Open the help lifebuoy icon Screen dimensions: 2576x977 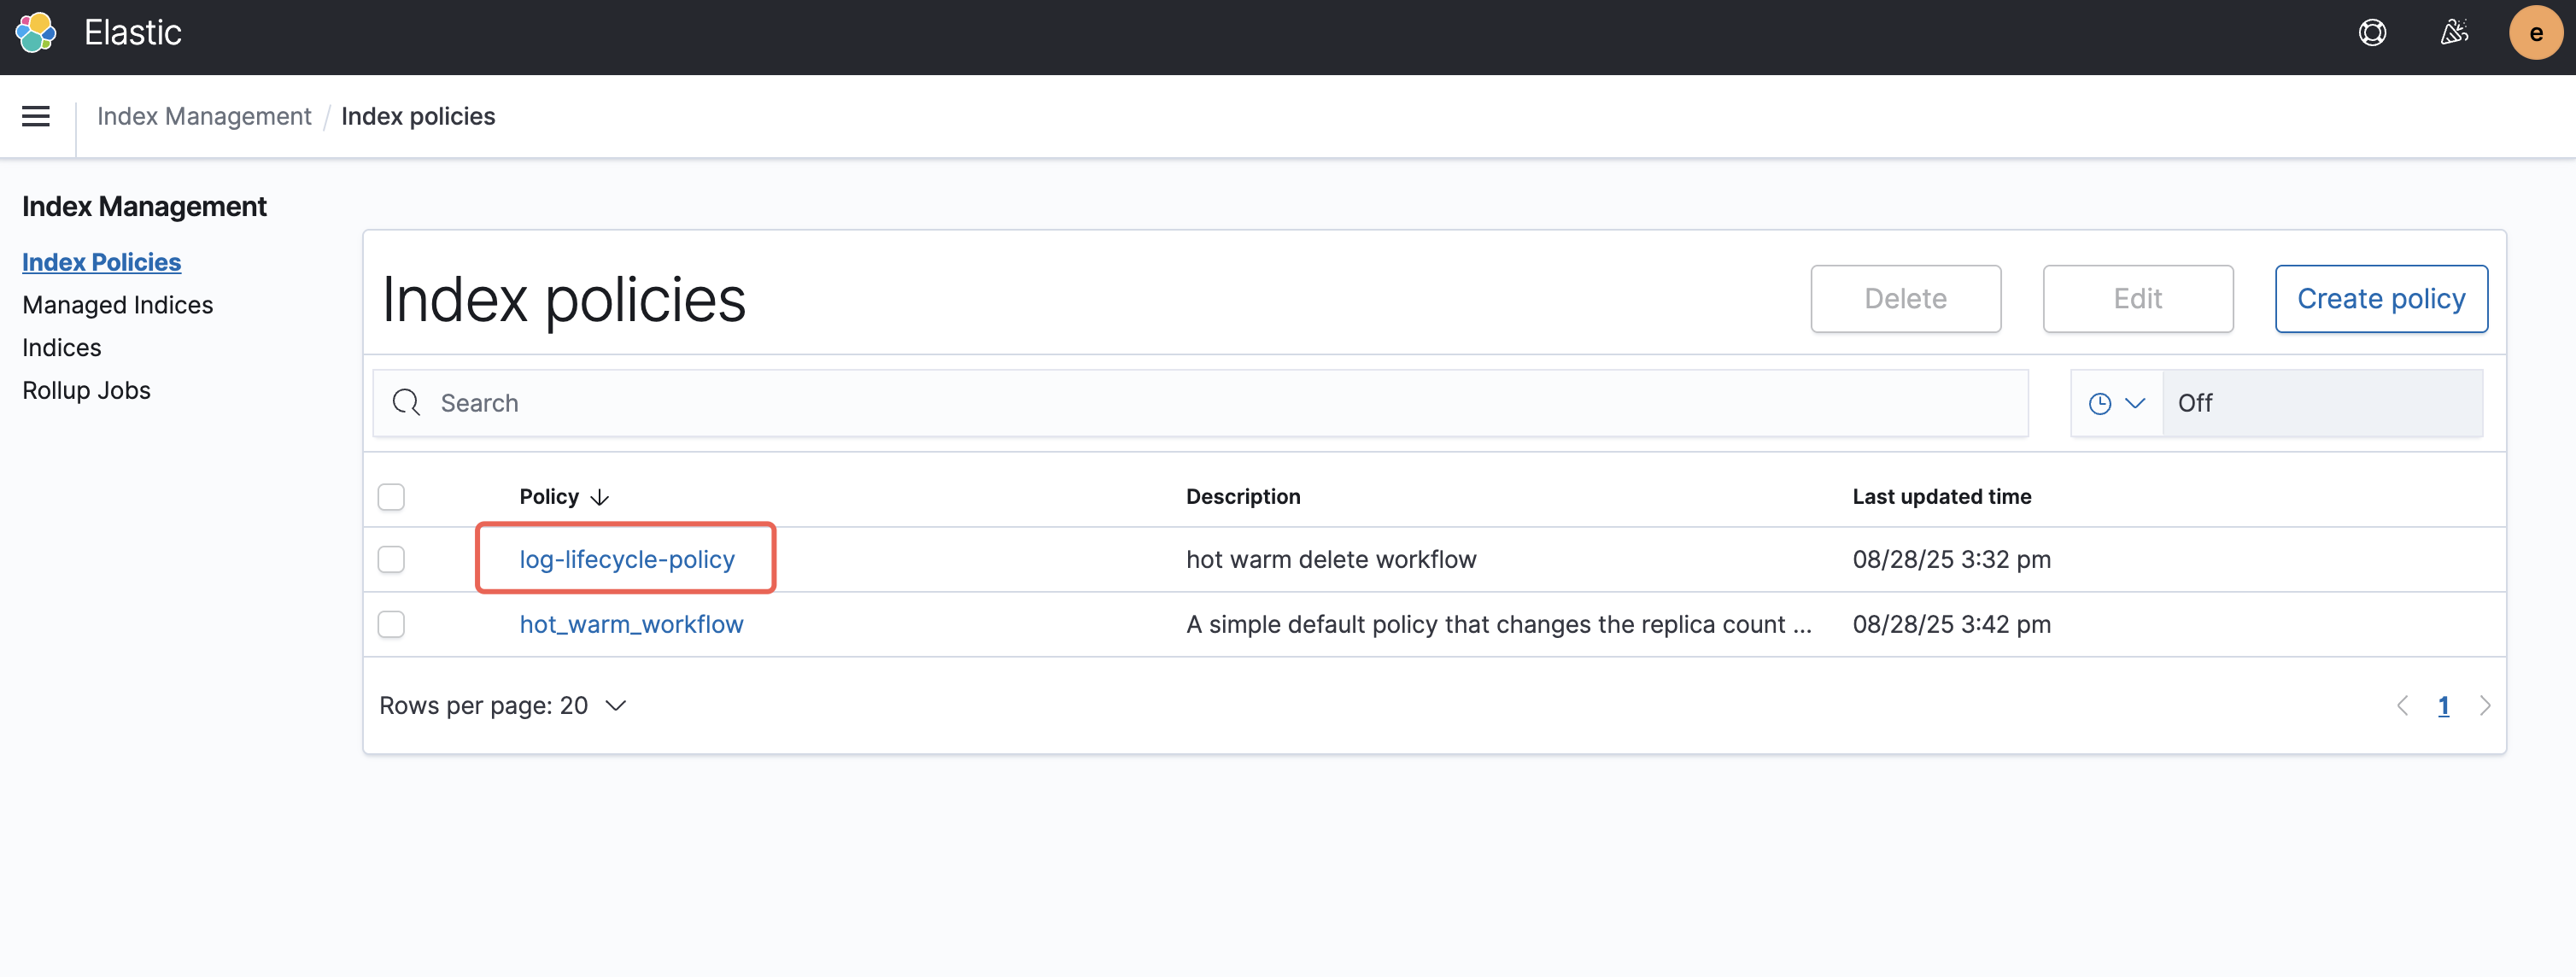(x=2372, y=33)
